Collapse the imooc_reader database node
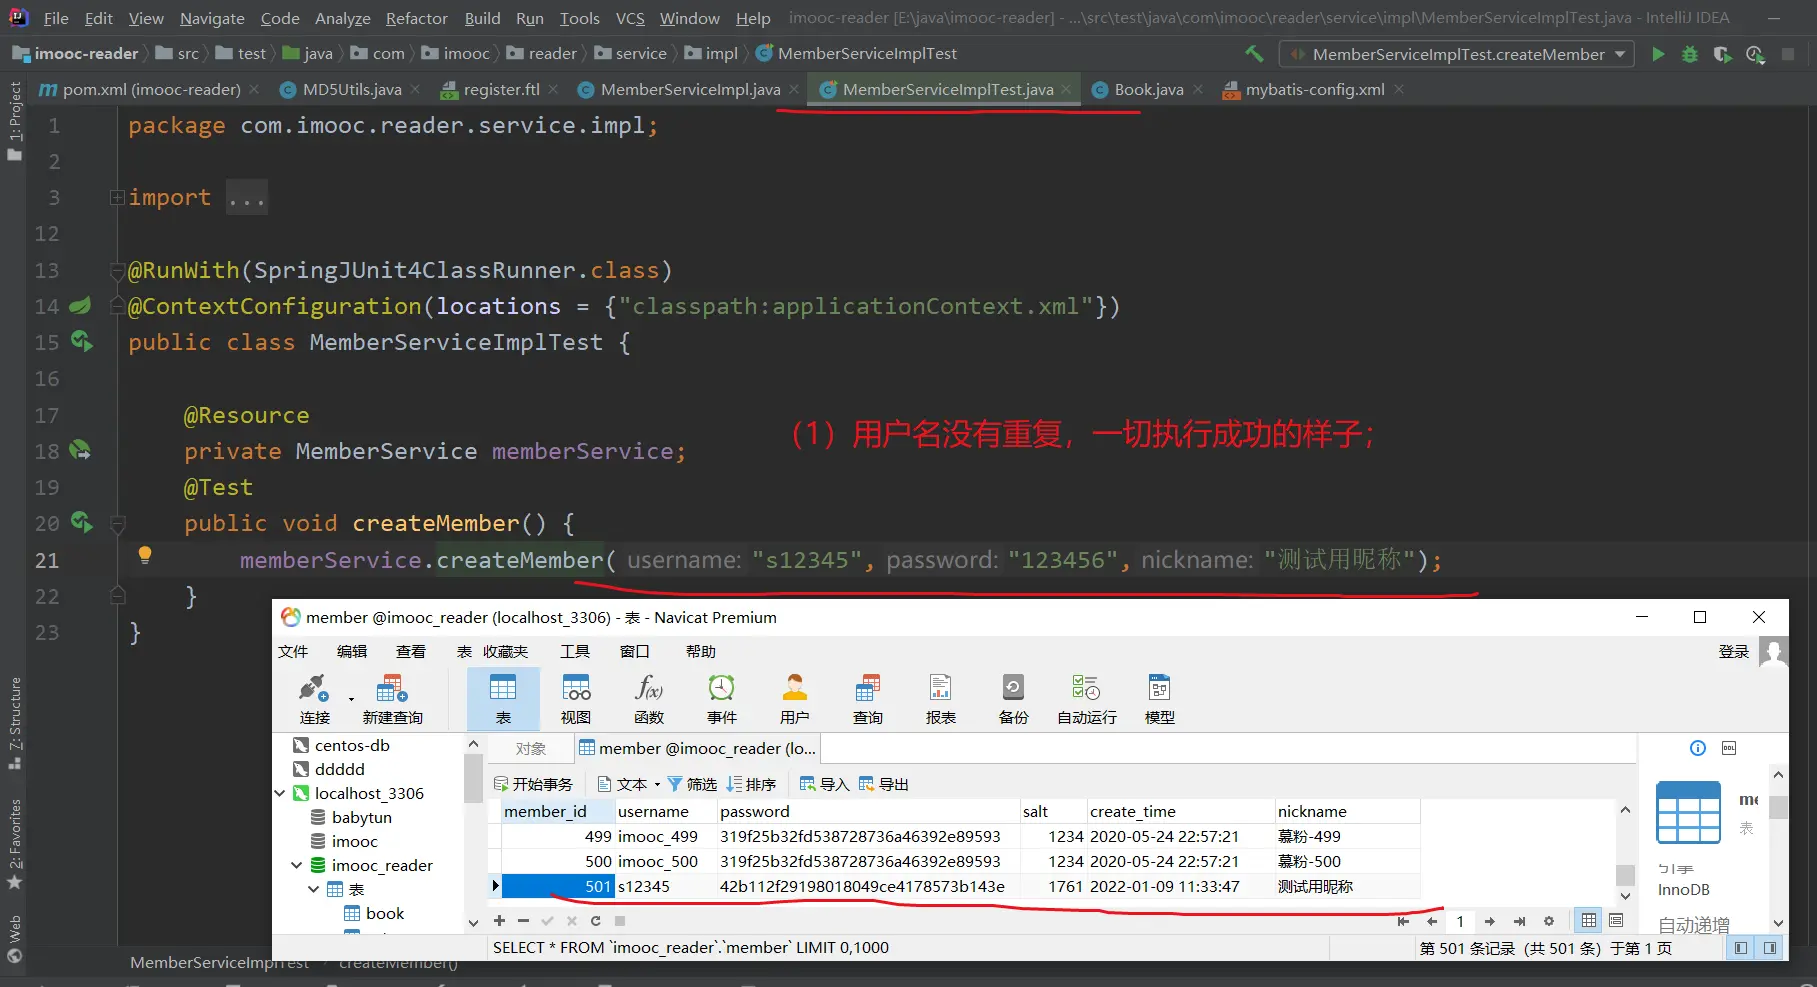Screen dimensions: 1817x987 297,865
